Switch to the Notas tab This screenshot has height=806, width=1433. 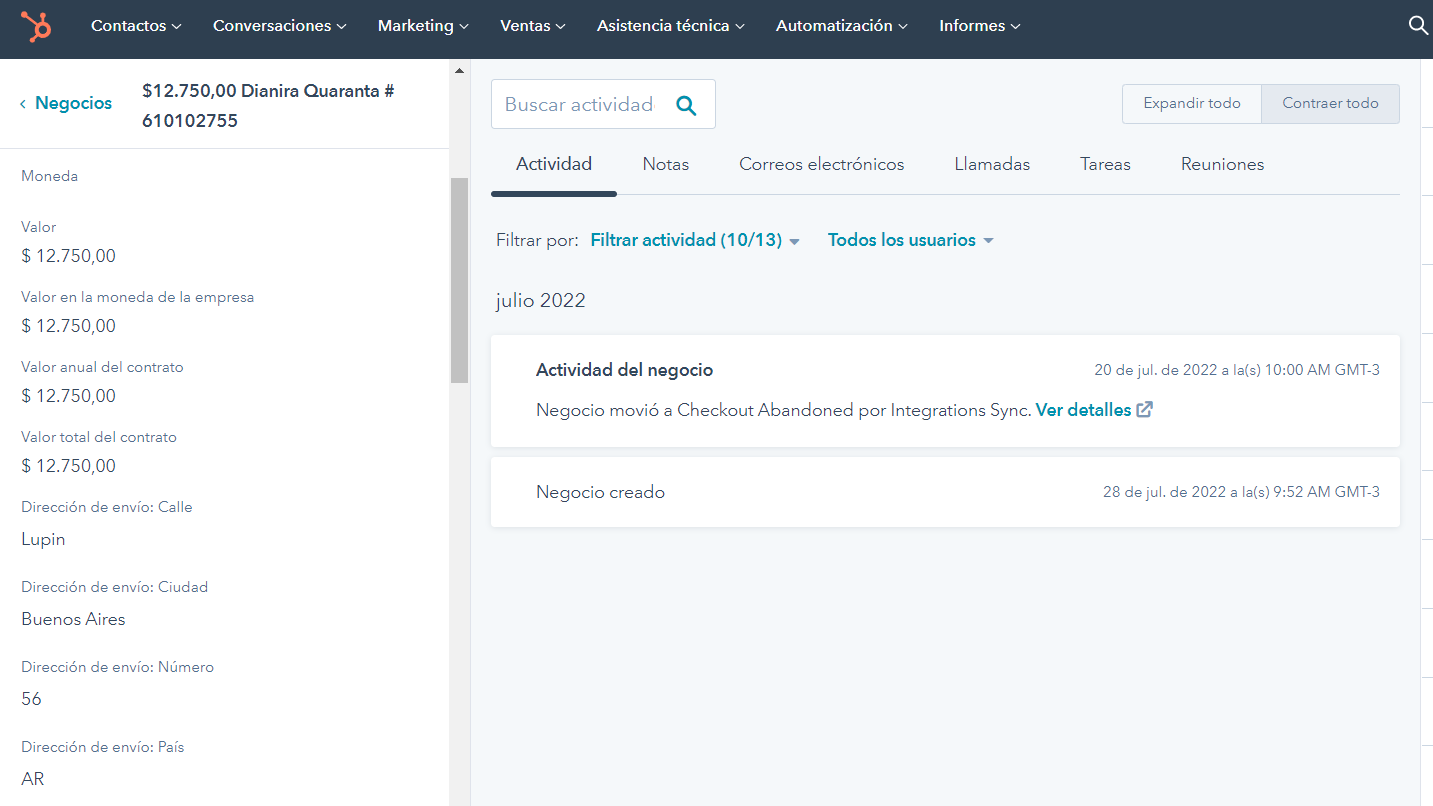click(x=665, y=164)
